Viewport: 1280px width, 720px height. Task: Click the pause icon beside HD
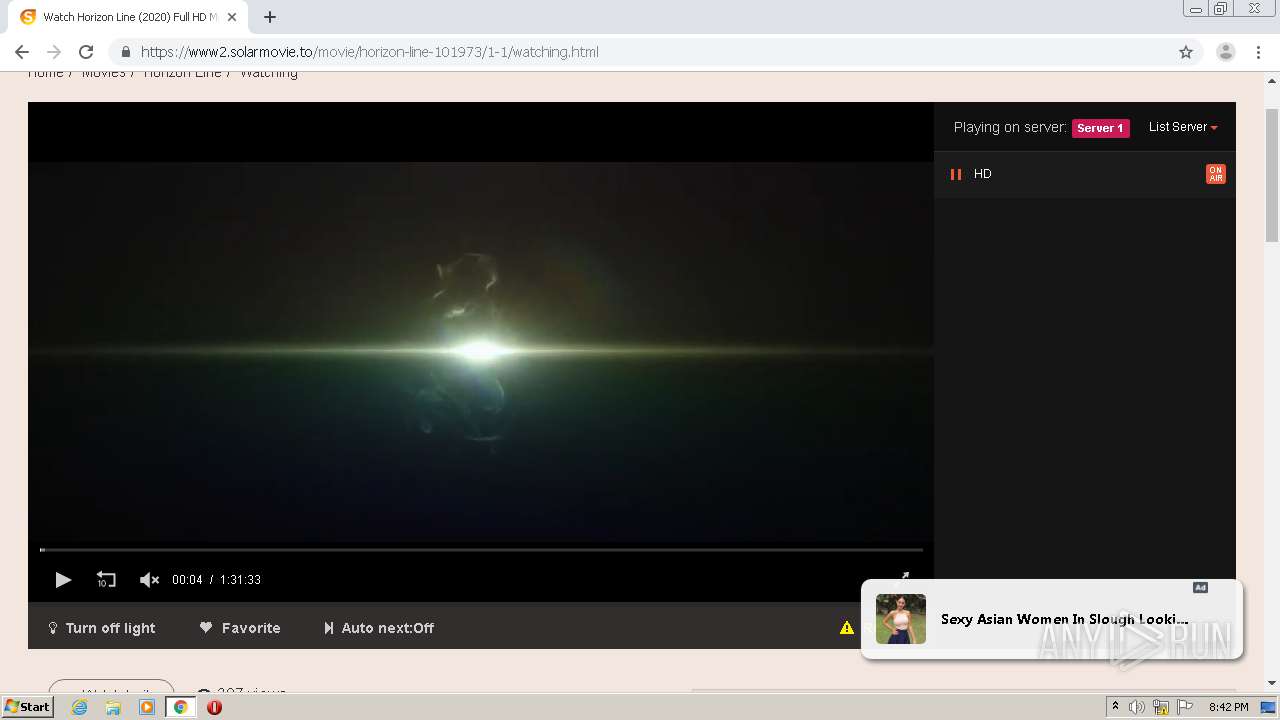click(956, 174)
